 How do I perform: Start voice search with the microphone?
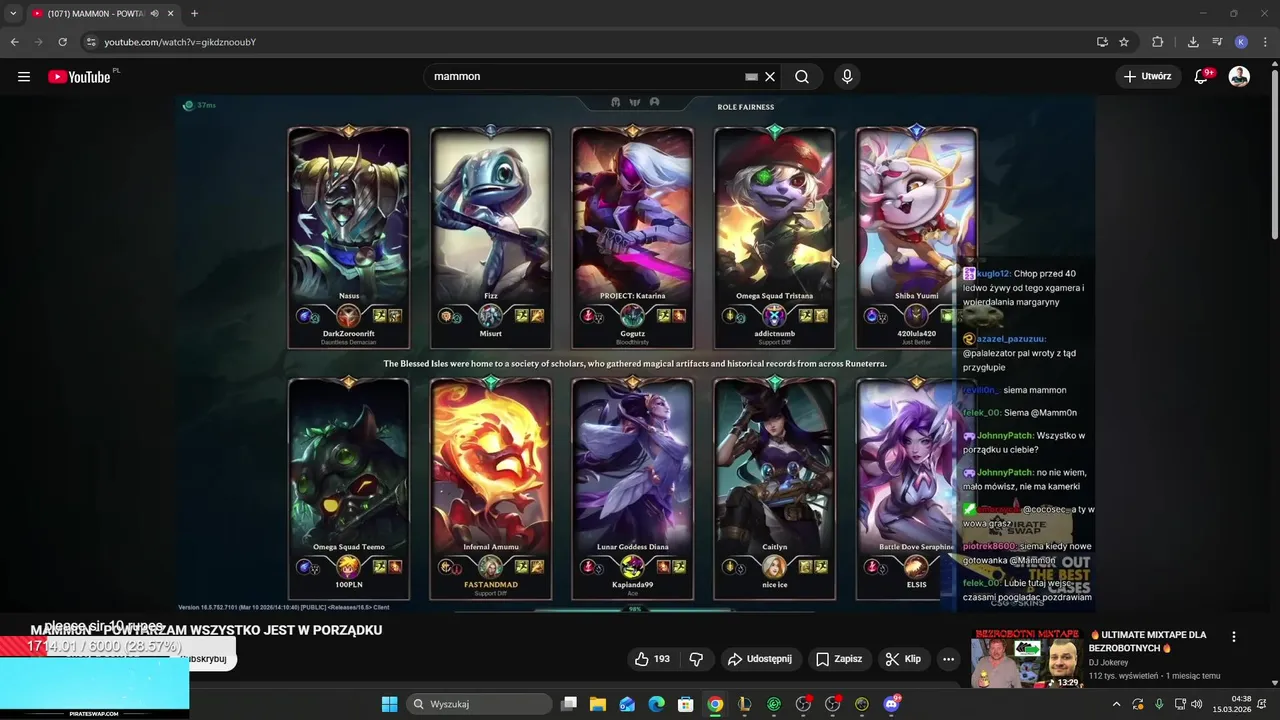pyautogui.click(x=847, y=77)
